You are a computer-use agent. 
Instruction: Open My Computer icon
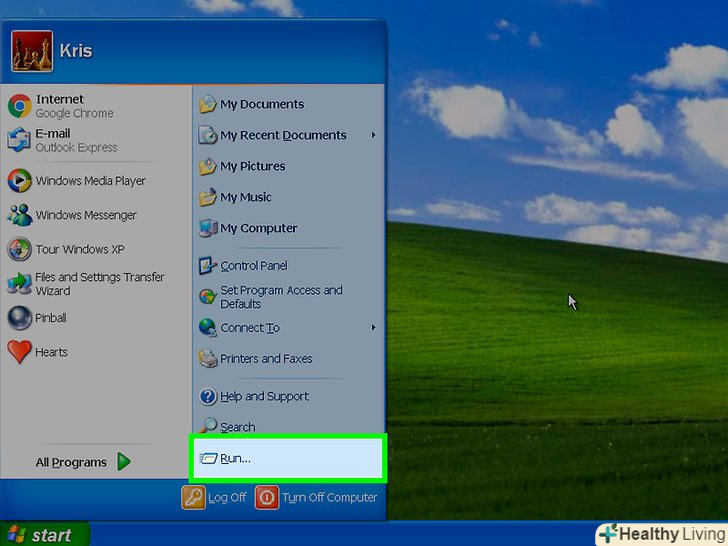point(208,228)
